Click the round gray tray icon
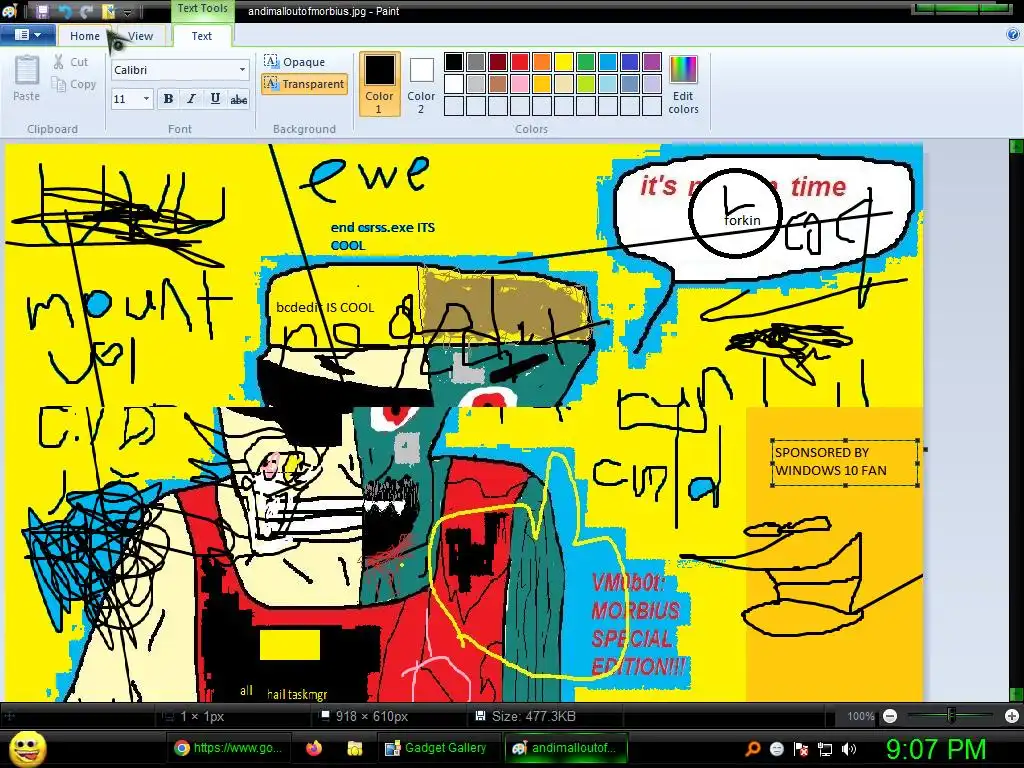Image resolution: width=1024 pixels, height=768 pixels. pos(777,749)
